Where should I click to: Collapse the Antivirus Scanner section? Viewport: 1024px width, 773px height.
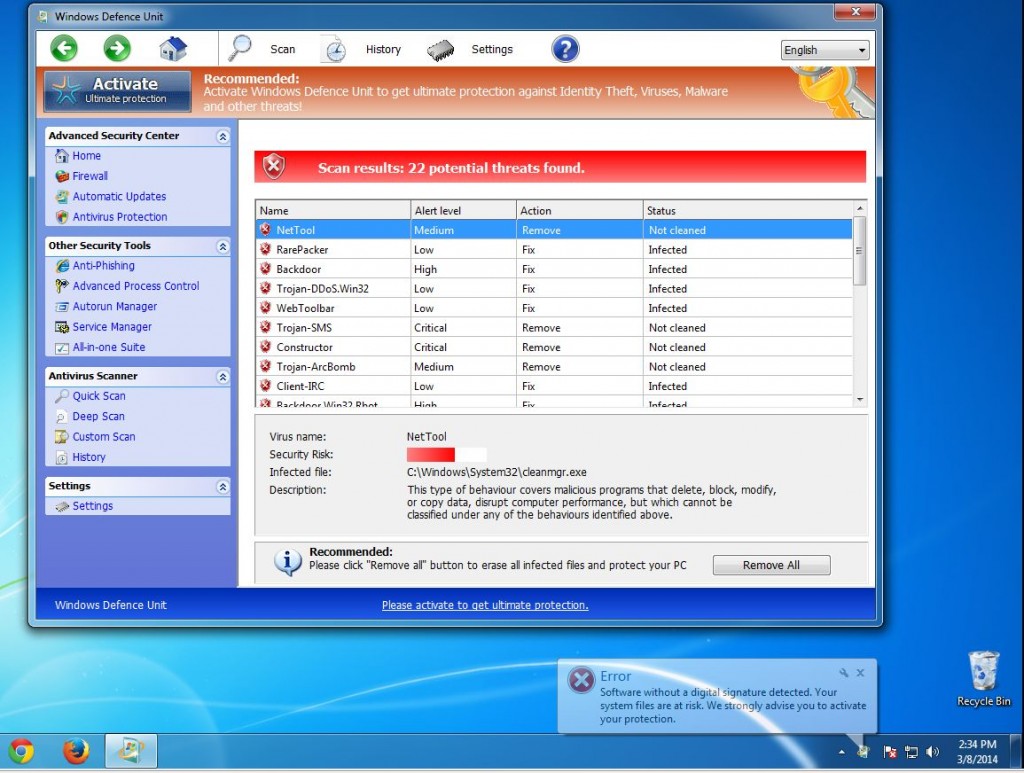pos(222,377)
